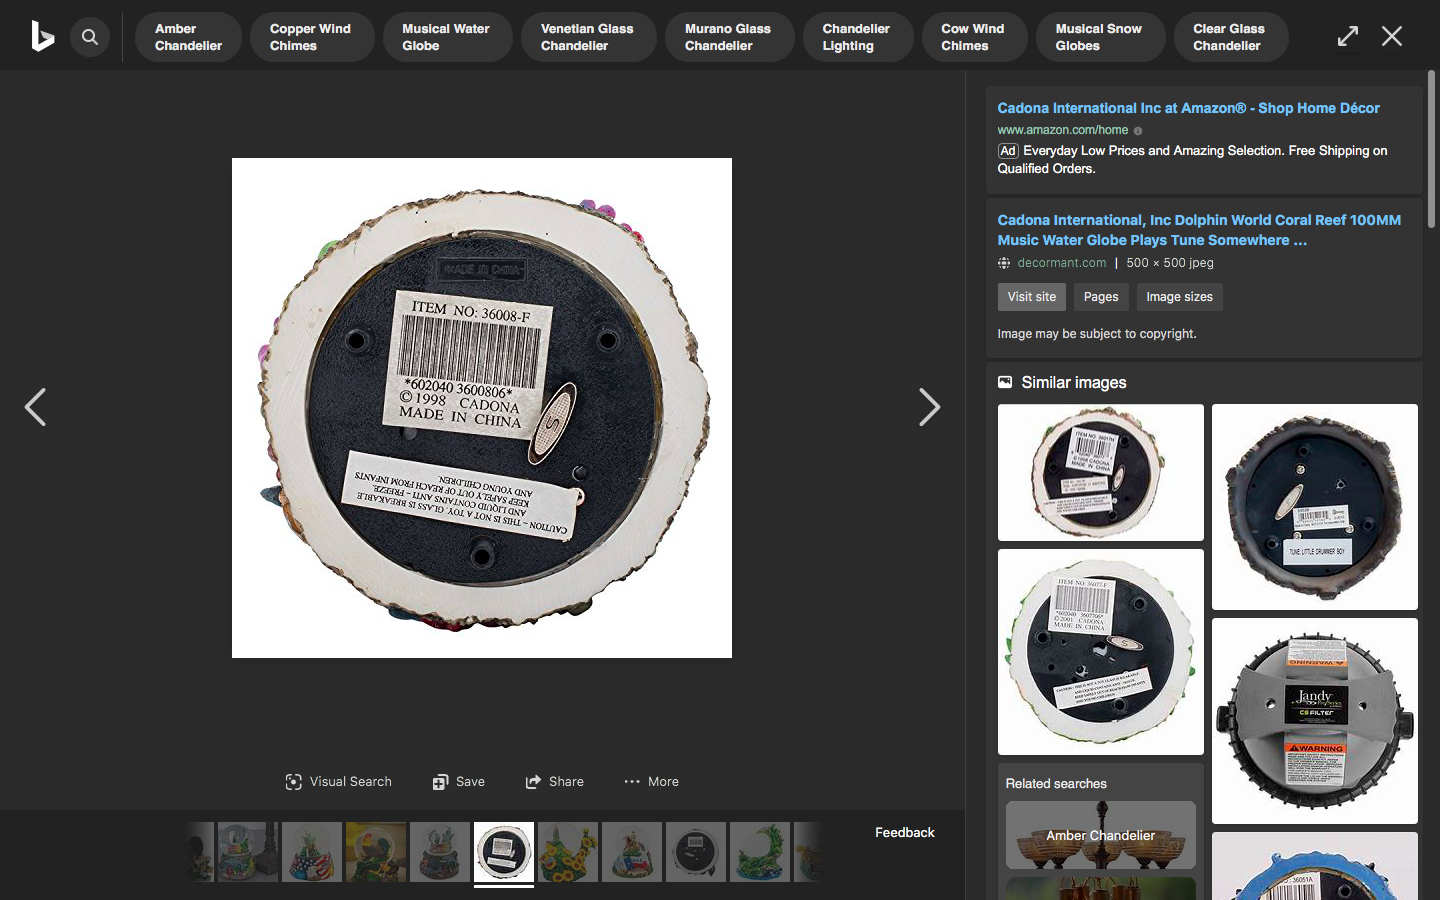Select the filmstrip thumbnail left of highlighted one
Viewport: 1440px width, 900px height.
[x=440, y=852]
